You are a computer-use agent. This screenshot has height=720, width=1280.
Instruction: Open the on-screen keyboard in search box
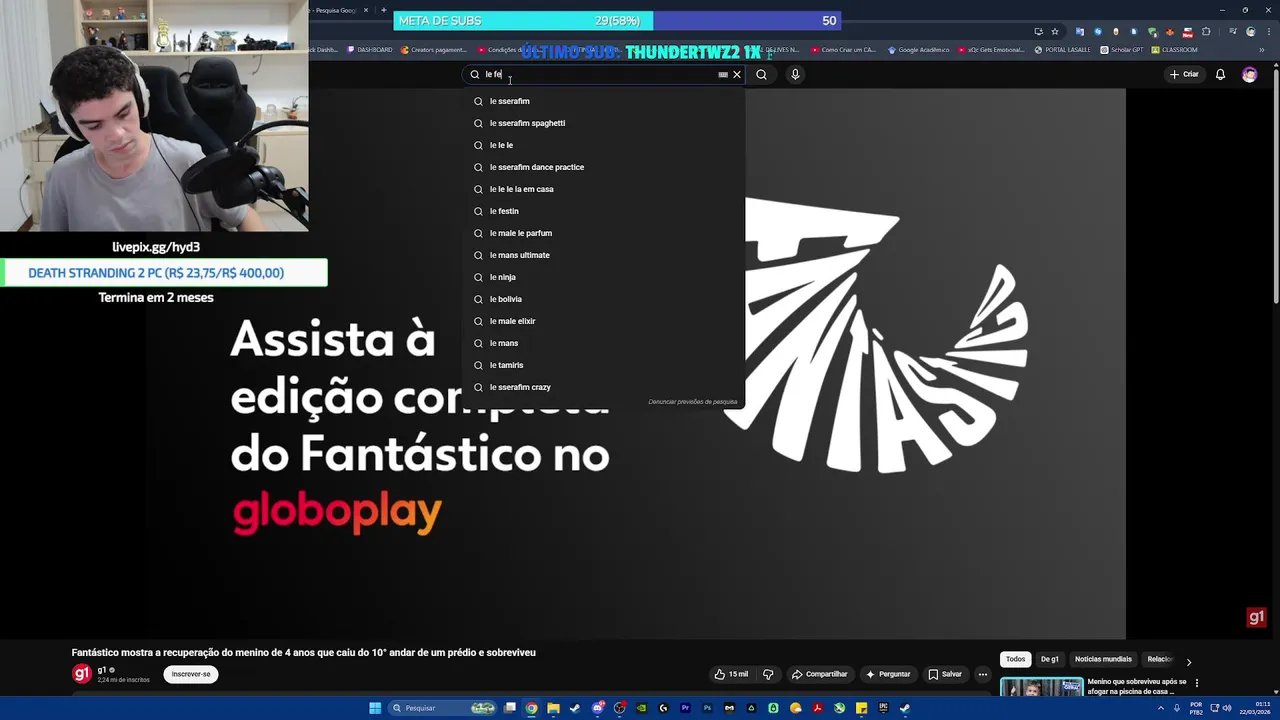pos(723,74)
